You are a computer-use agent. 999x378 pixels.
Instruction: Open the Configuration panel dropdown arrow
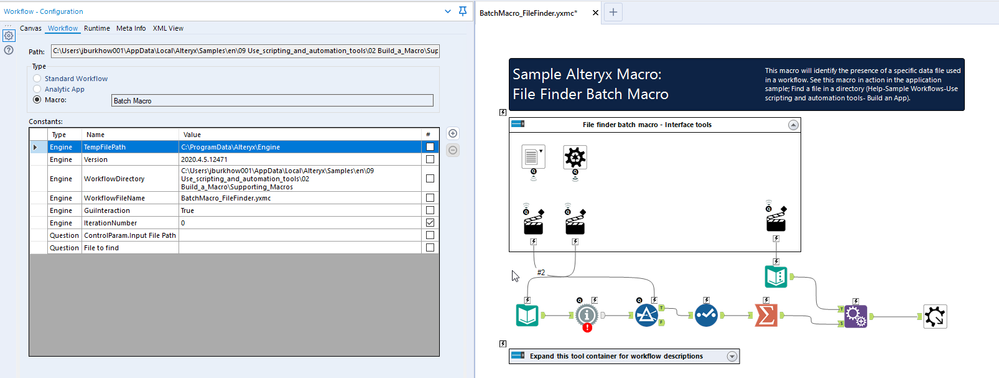click(x=448, y=11)
